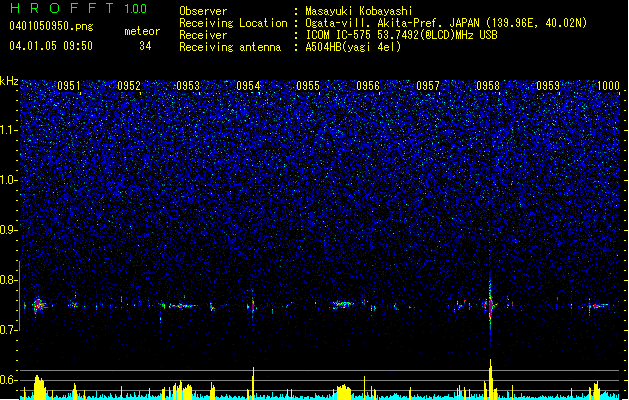629x400 pixels.
Task: Click the 0956 time marker
Action: [x=368, y=86]
